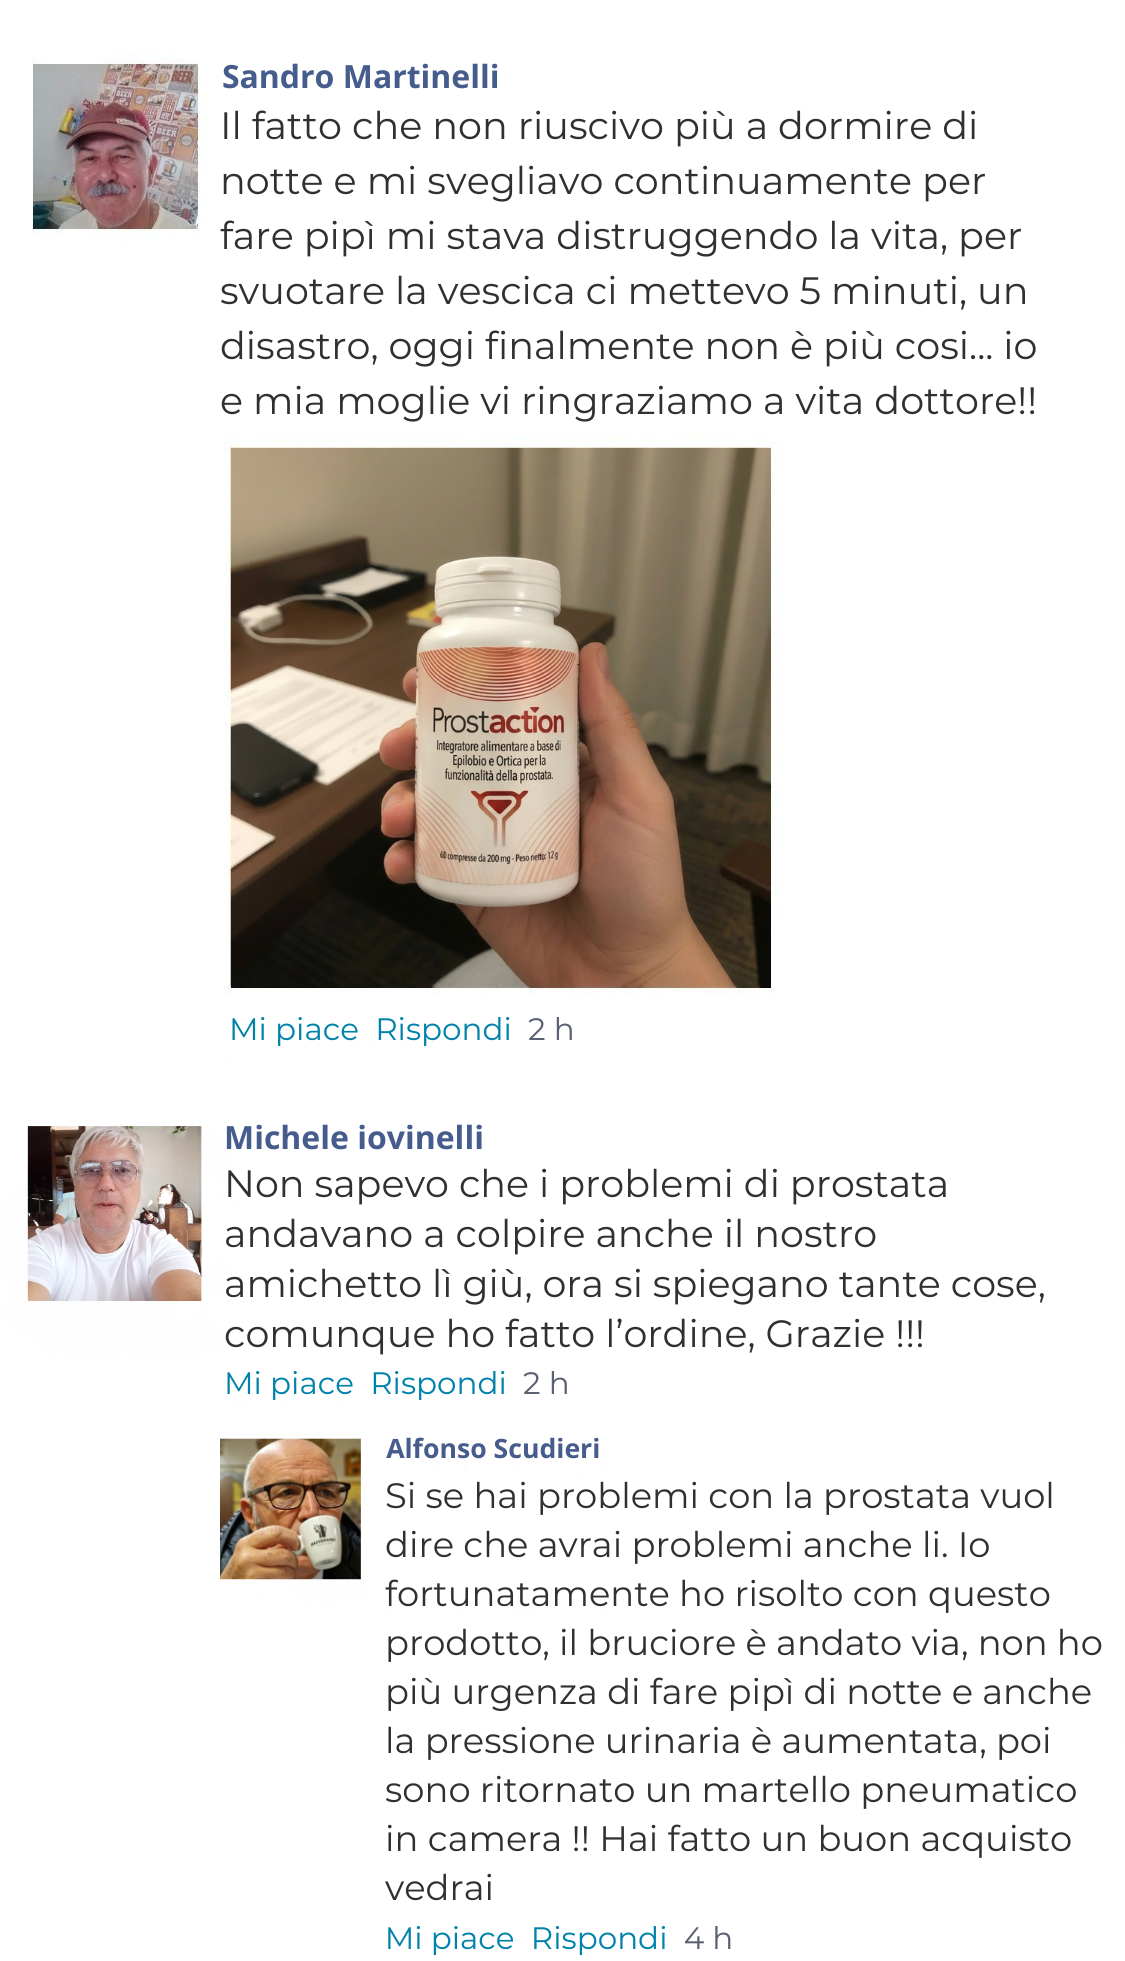Click the 4 h timestamp on Alfonso's reply
This screenshot has width=1125, height=1961.
(x=708, y=1938)
